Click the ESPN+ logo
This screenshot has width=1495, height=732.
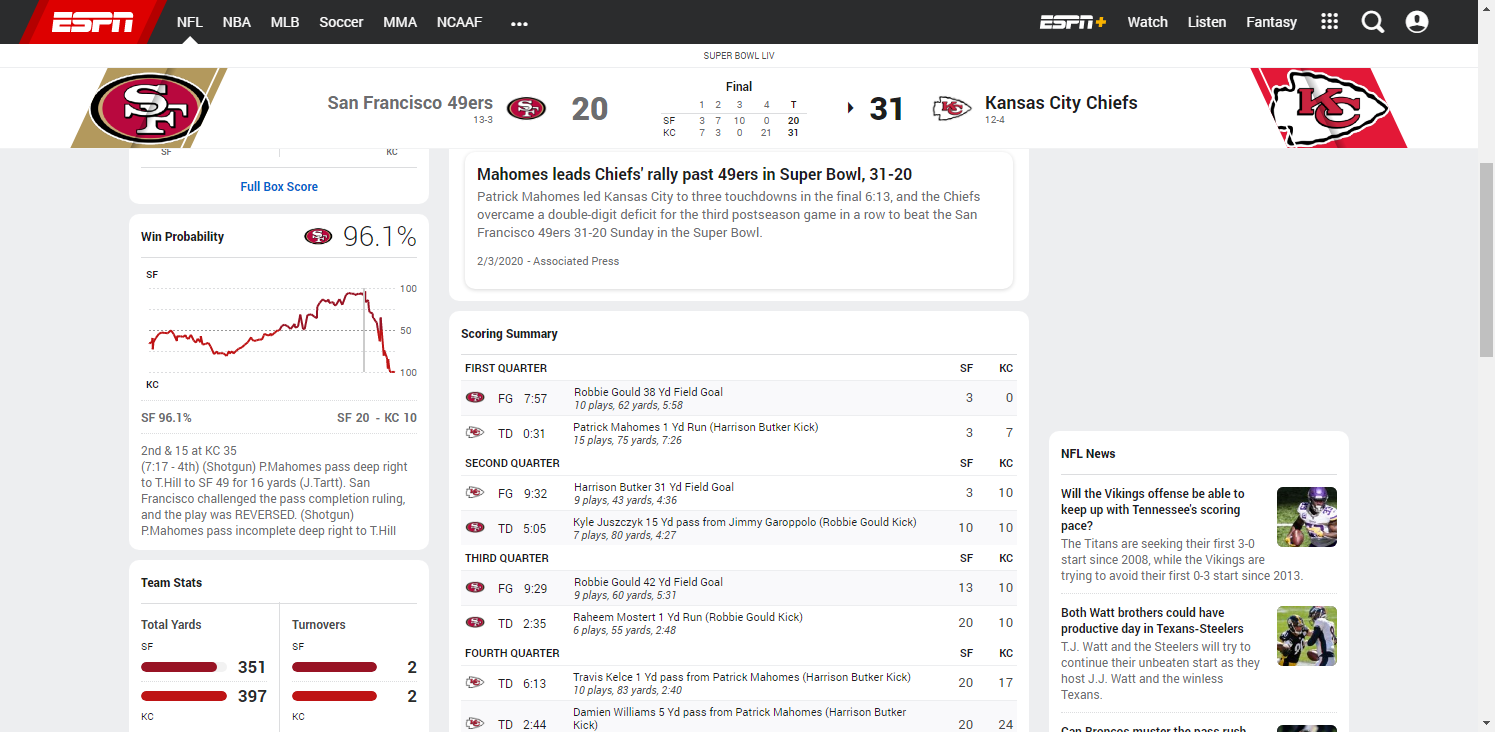click(1072, 22)
